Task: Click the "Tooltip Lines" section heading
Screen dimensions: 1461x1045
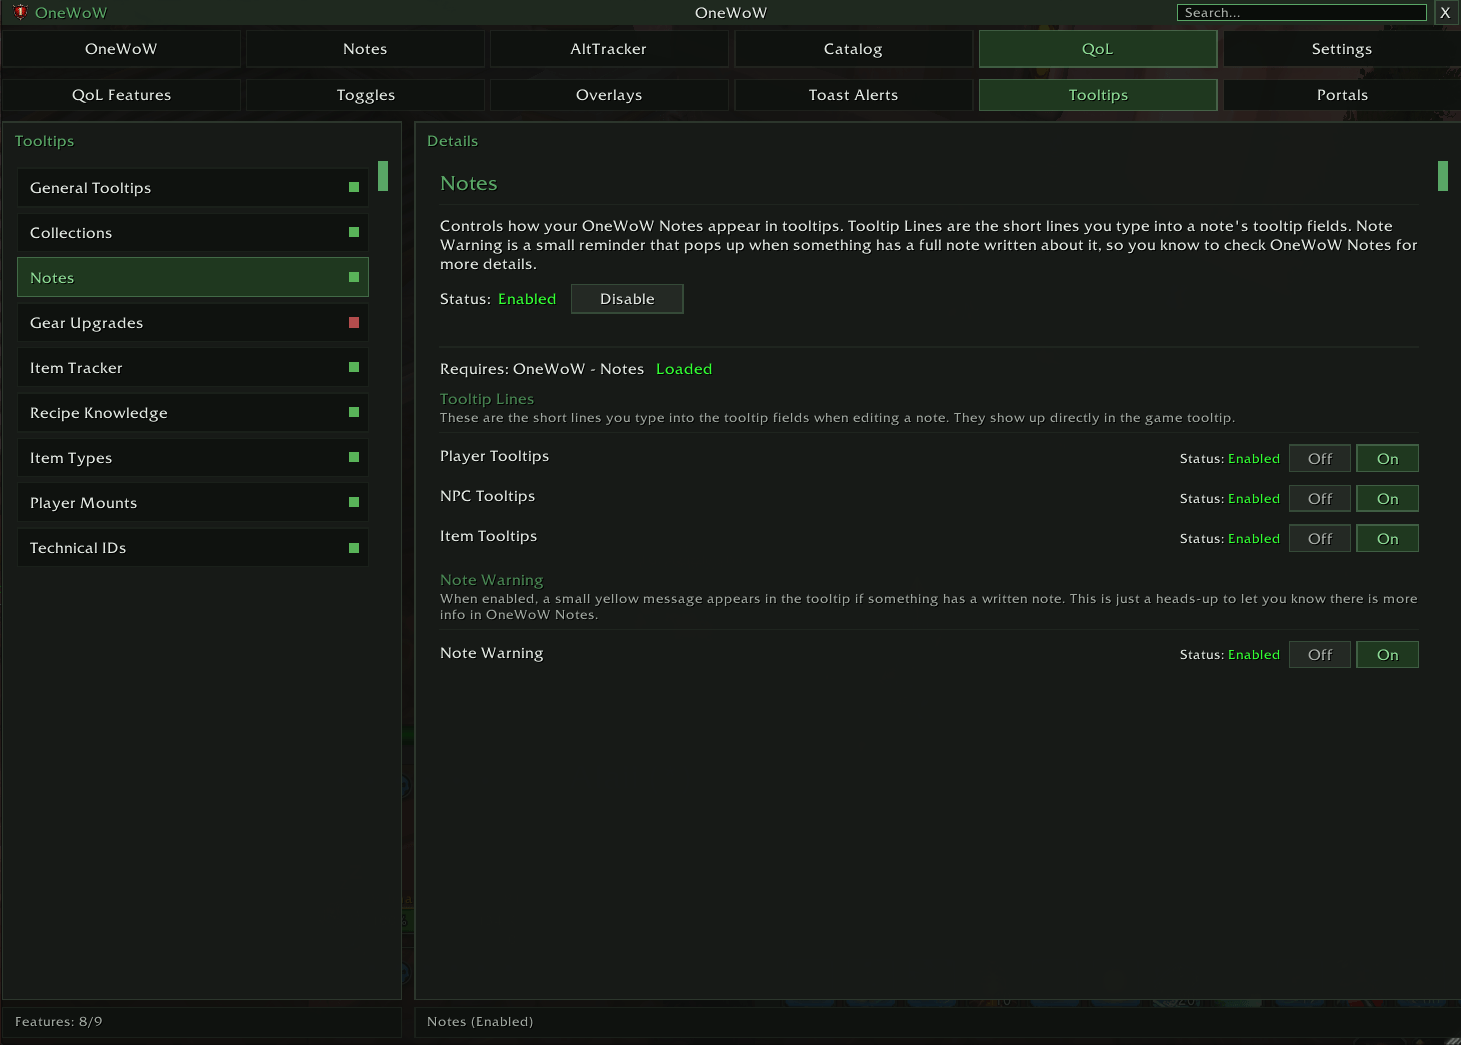Action: point(487,398)
